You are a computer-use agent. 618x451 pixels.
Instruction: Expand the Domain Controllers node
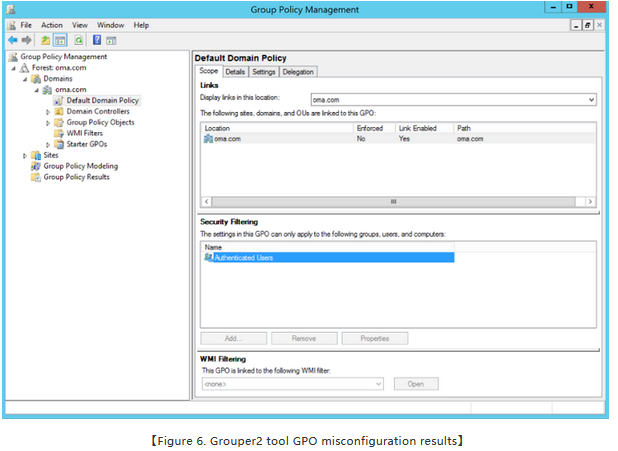[x=48, y=111]
